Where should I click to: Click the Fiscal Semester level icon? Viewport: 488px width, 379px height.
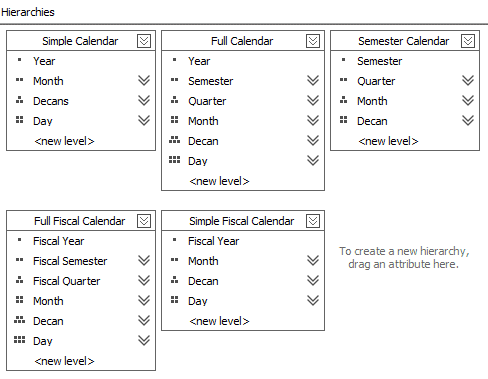click(19, 260)
